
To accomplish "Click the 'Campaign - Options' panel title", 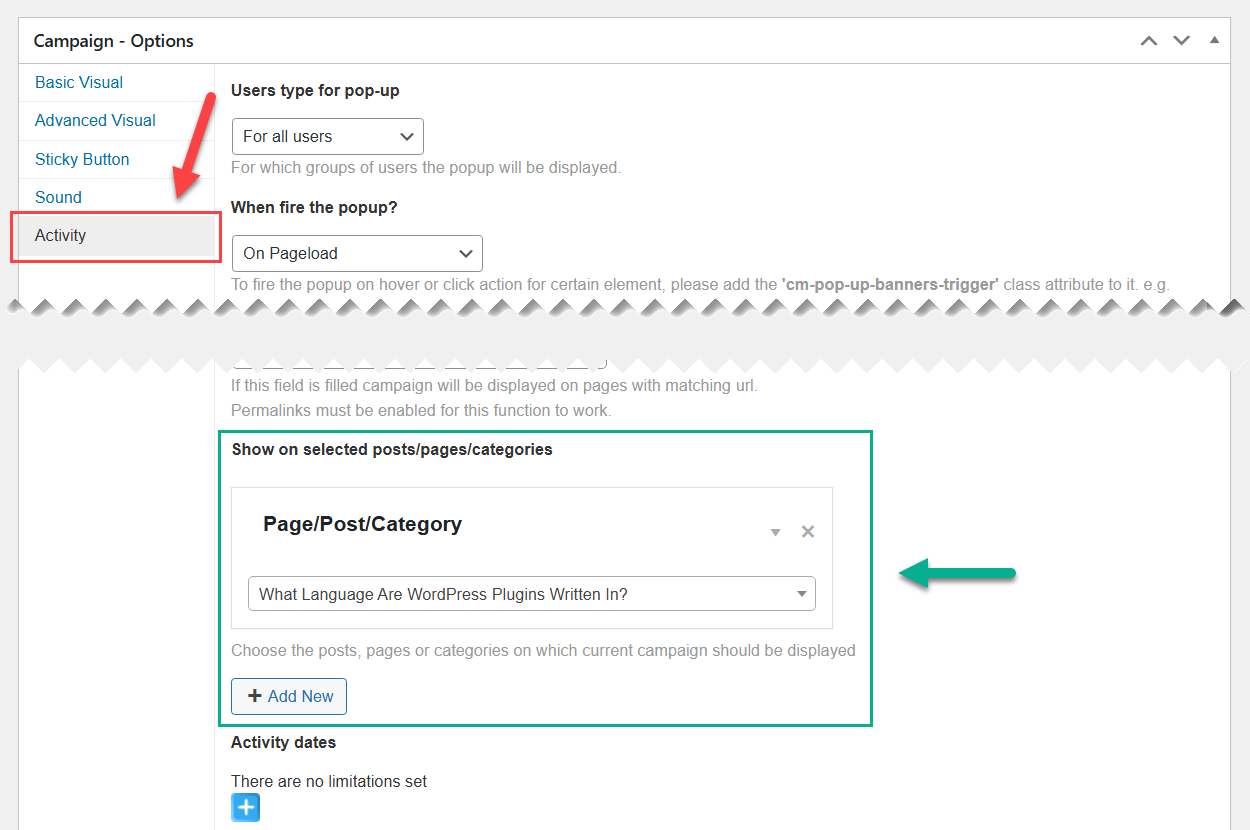I will (x=114, y=41).
